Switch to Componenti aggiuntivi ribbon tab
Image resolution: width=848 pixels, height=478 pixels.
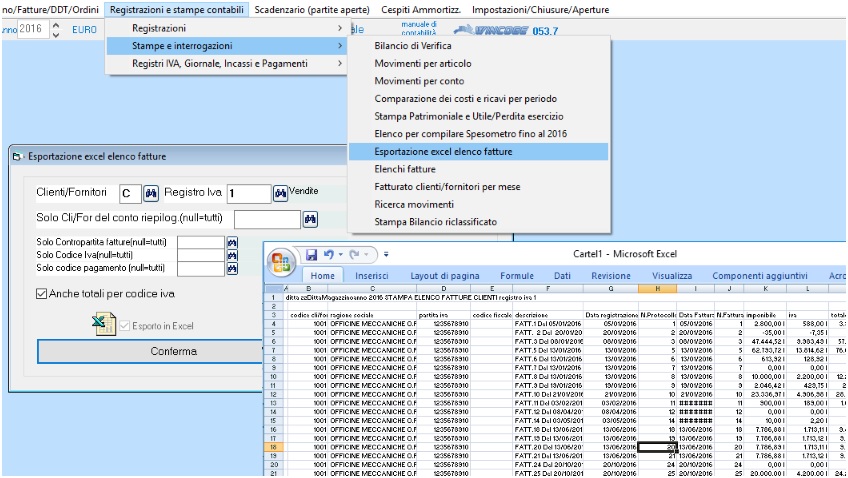(x=759, y=276)
